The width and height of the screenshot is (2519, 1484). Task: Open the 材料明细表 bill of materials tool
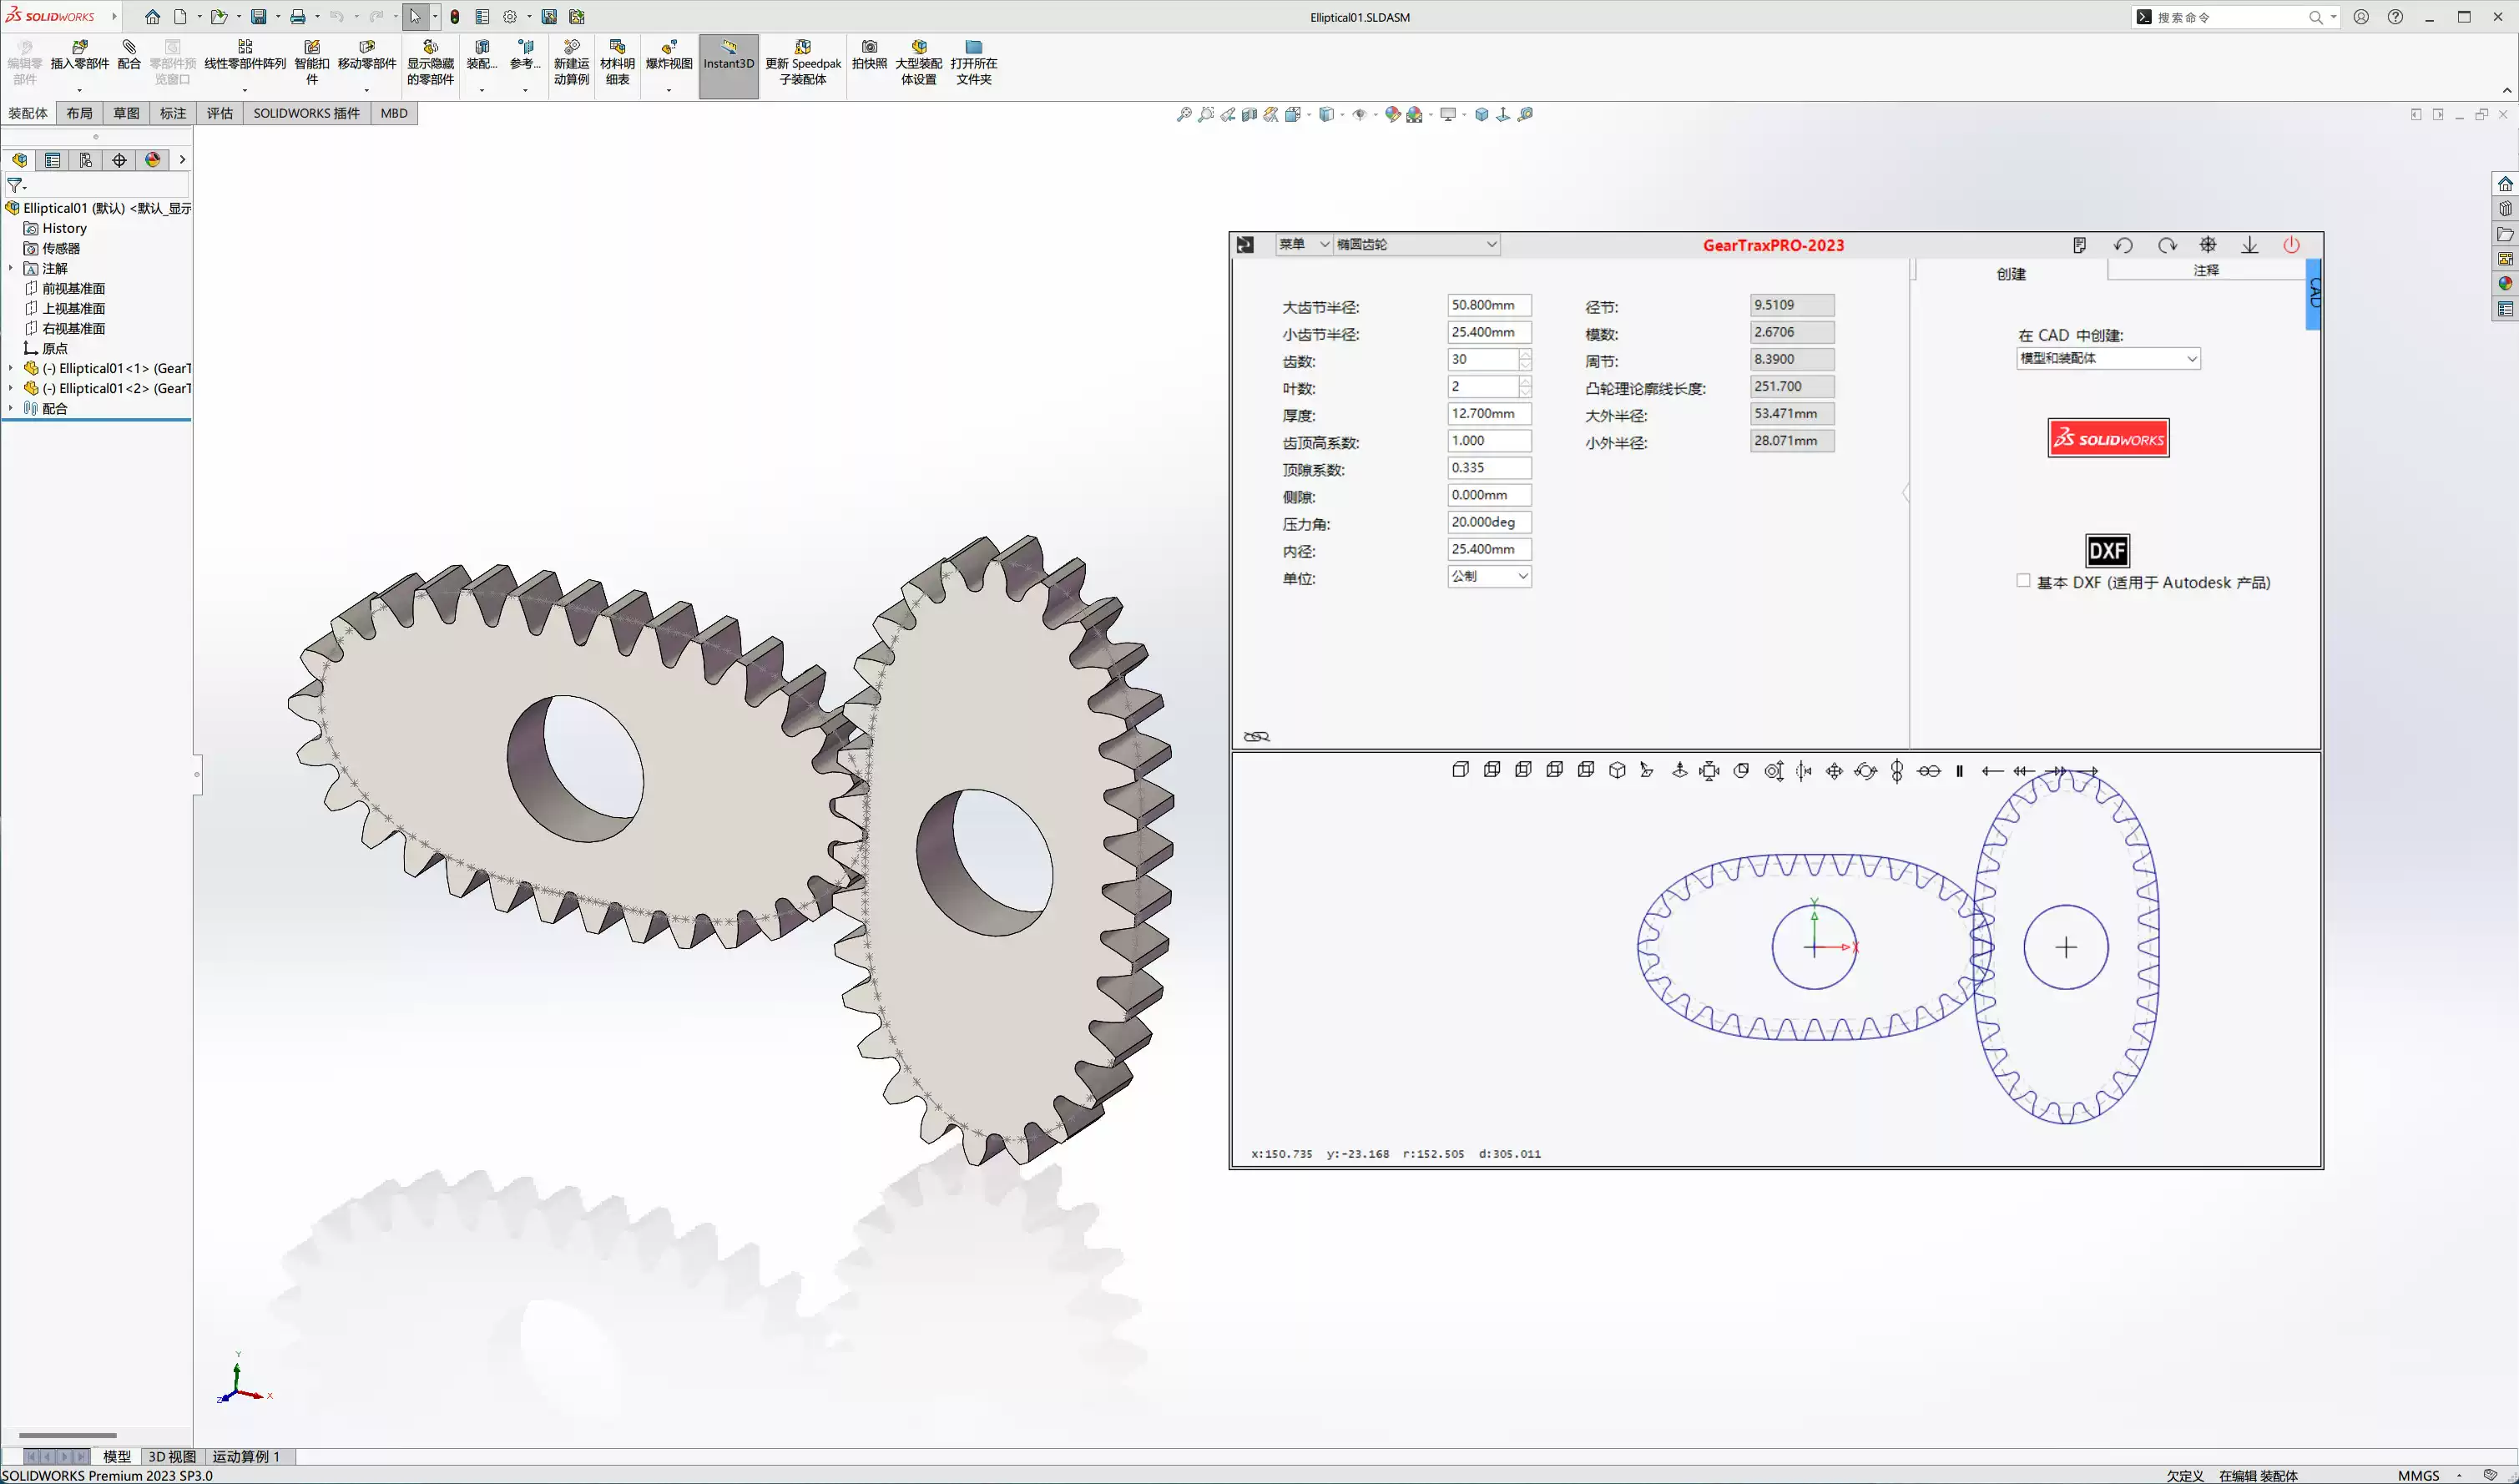pyautogui.click(x=617, y=60)
